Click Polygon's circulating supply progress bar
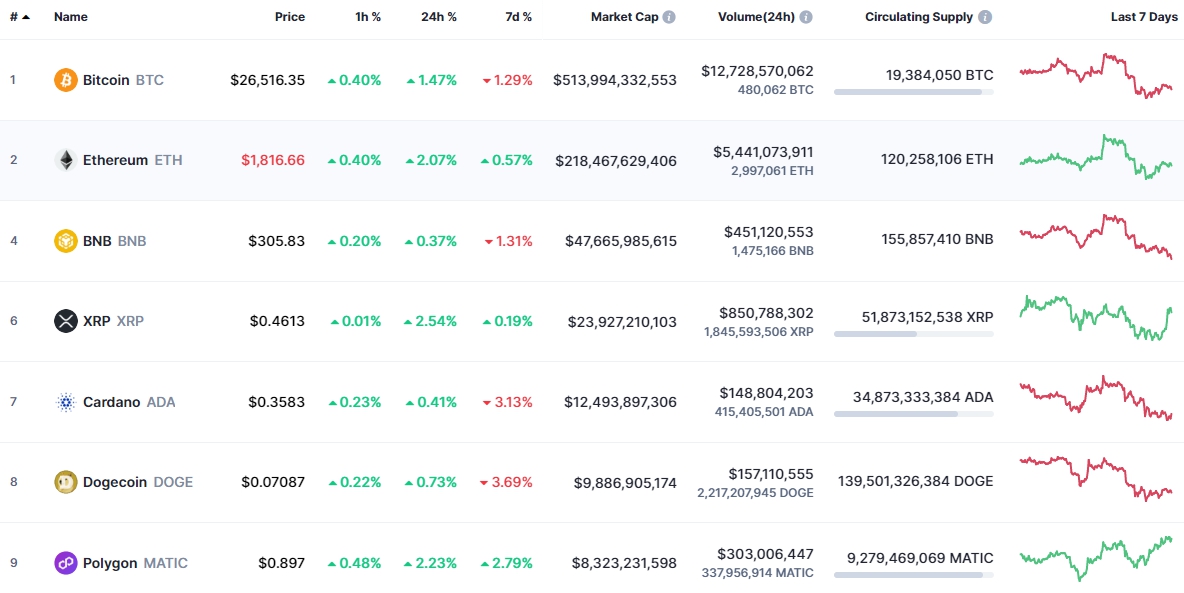This screenshot has width=1184, height=593. (914, 575)
